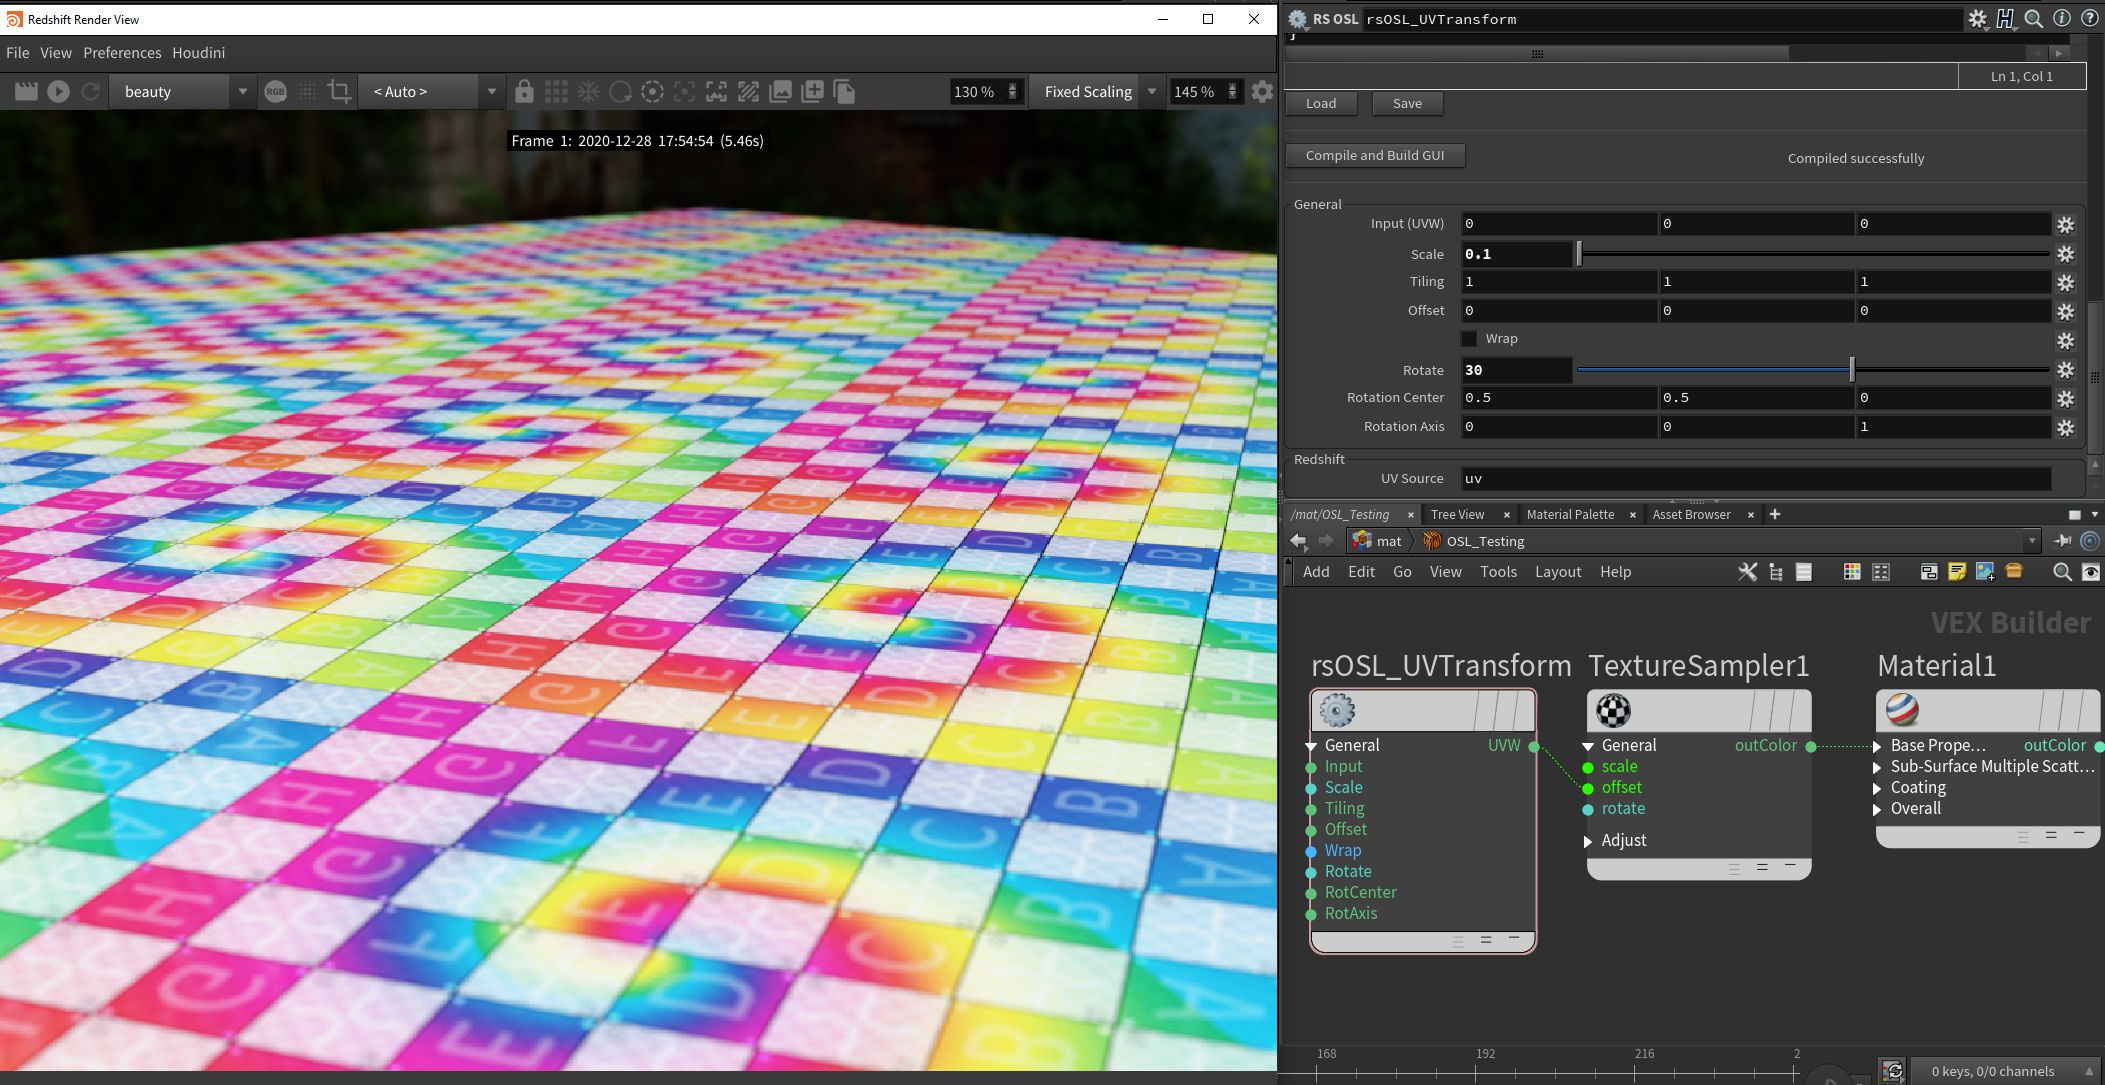This screenshot has height=1085, width=2105.
Task: Switch to the Material Palette tab
Action: pos(1570,514)
